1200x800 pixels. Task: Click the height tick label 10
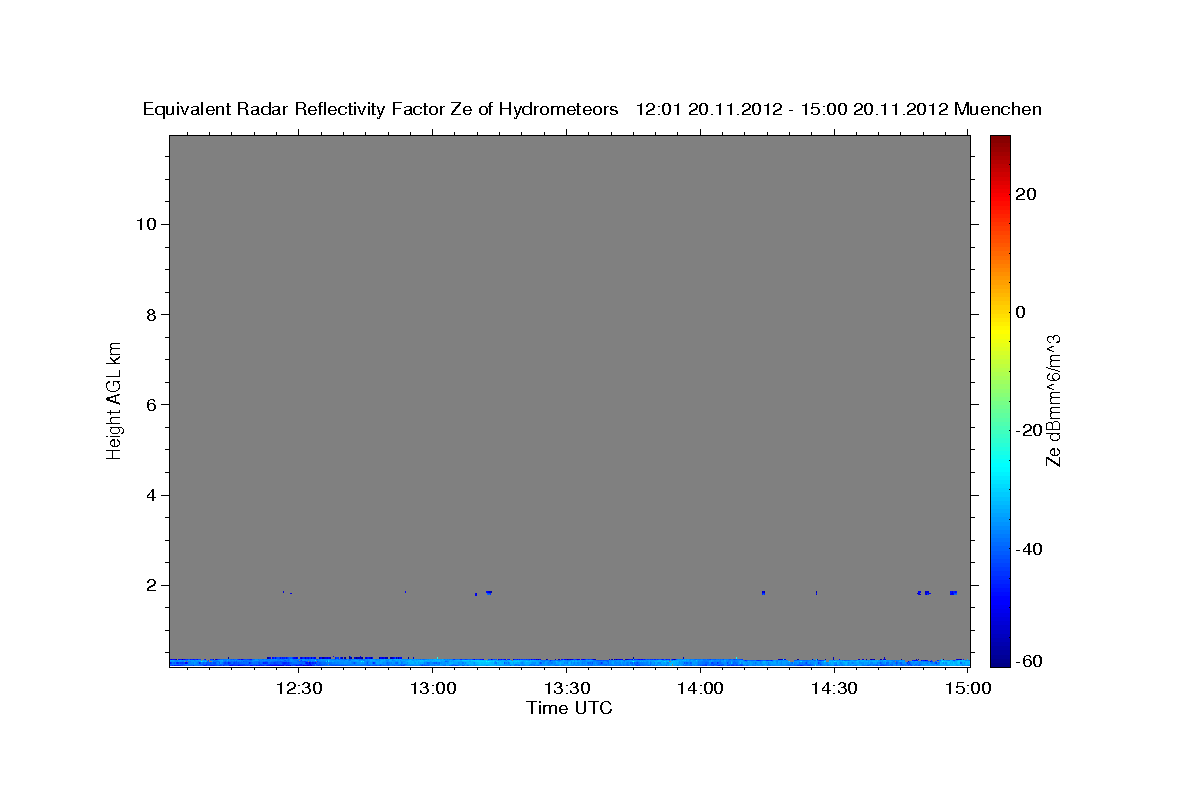[147, 224]
